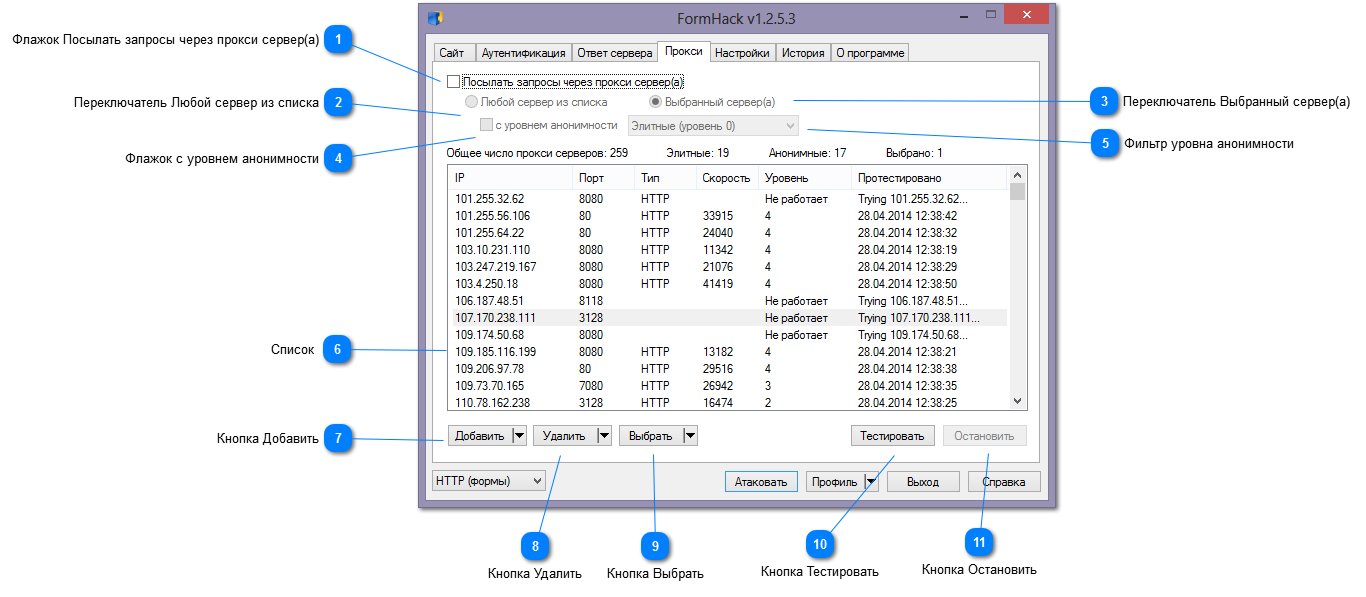Click numbered callout badge 11
Screen dimensions: 1366x597
click(x=979, y=541)
